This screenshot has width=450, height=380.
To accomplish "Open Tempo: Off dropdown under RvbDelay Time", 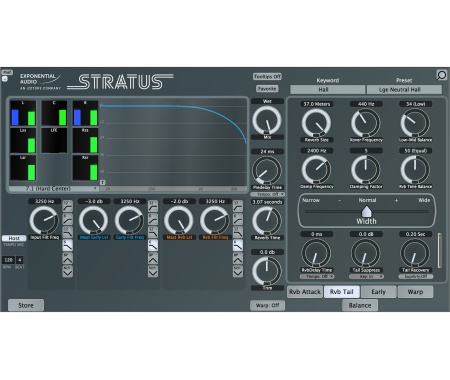I will (x=317, y=277).
